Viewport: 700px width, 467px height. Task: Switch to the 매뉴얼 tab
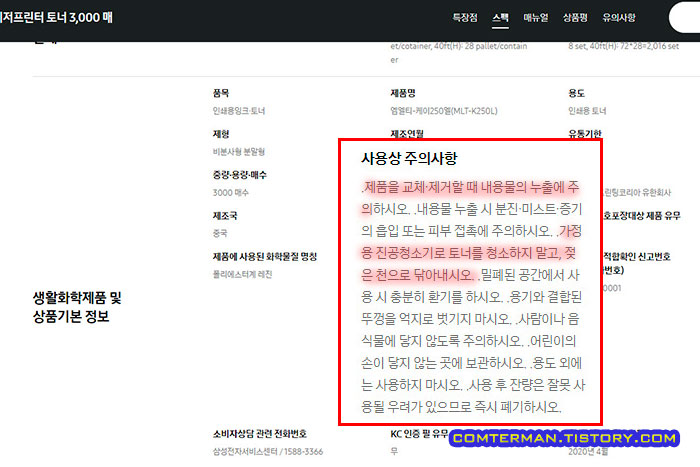tap(535, 18)
